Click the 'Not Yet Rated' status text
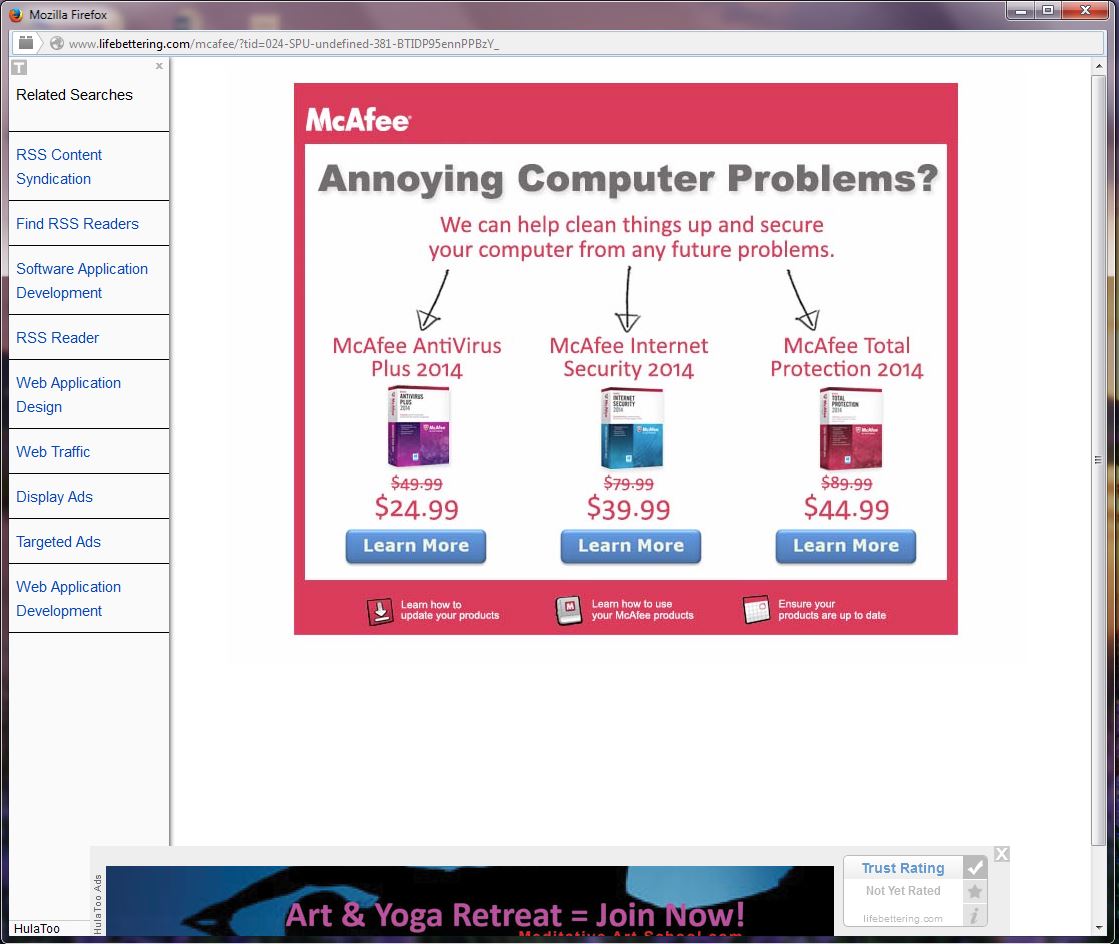 click(x=903, y=891)
